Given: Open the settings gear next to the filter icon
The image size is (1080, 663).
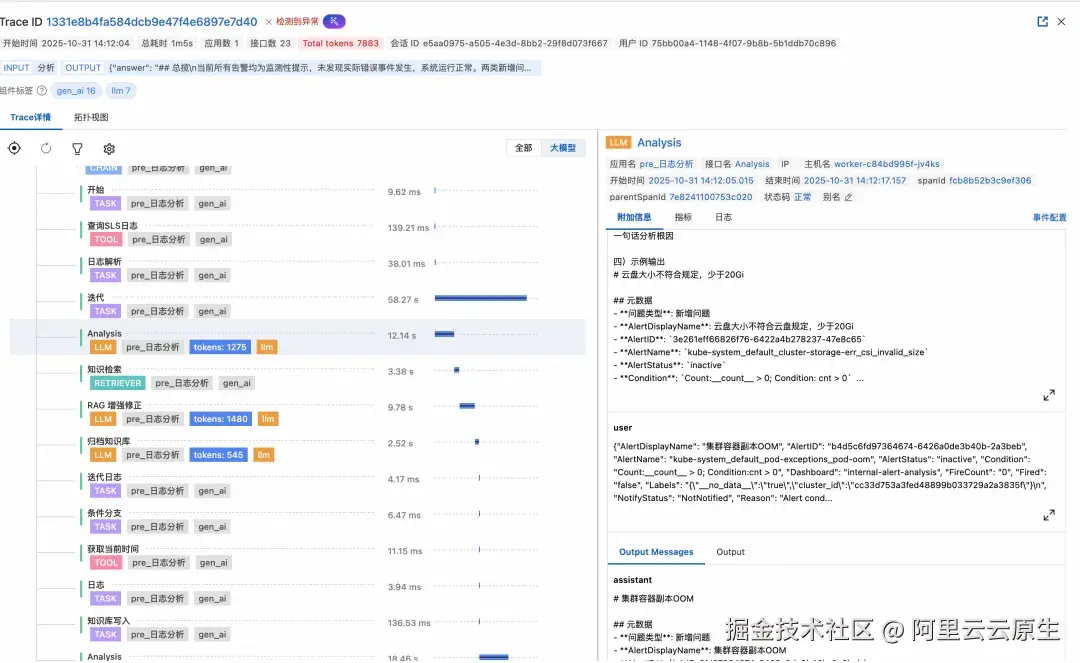Looking at the screenshot, I should tap(108, 148).
